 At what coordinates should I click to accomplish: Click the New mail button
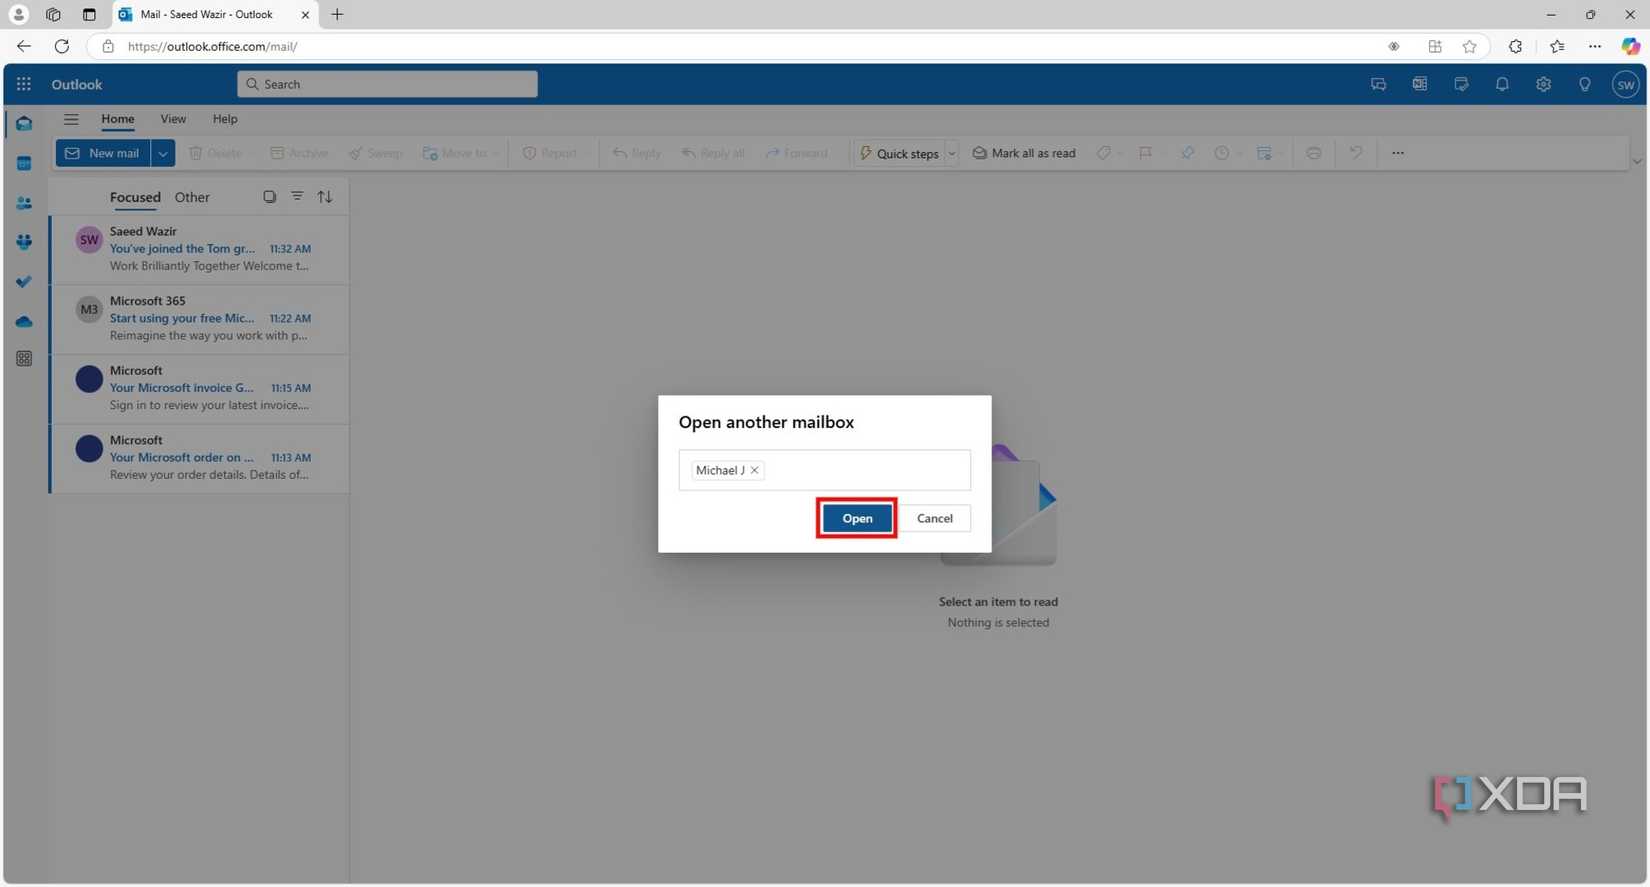tap(103, 153)
